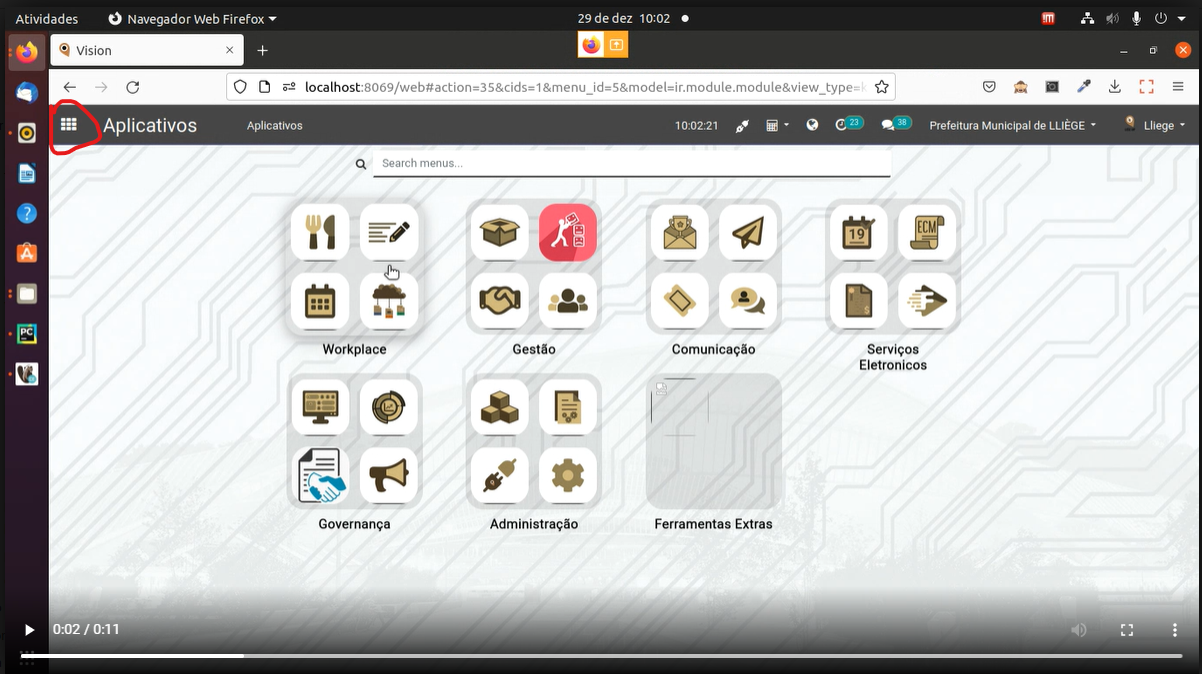Click the Search menus input field
The height and width of the screenshot is (674, 1202).
[632, 163]
